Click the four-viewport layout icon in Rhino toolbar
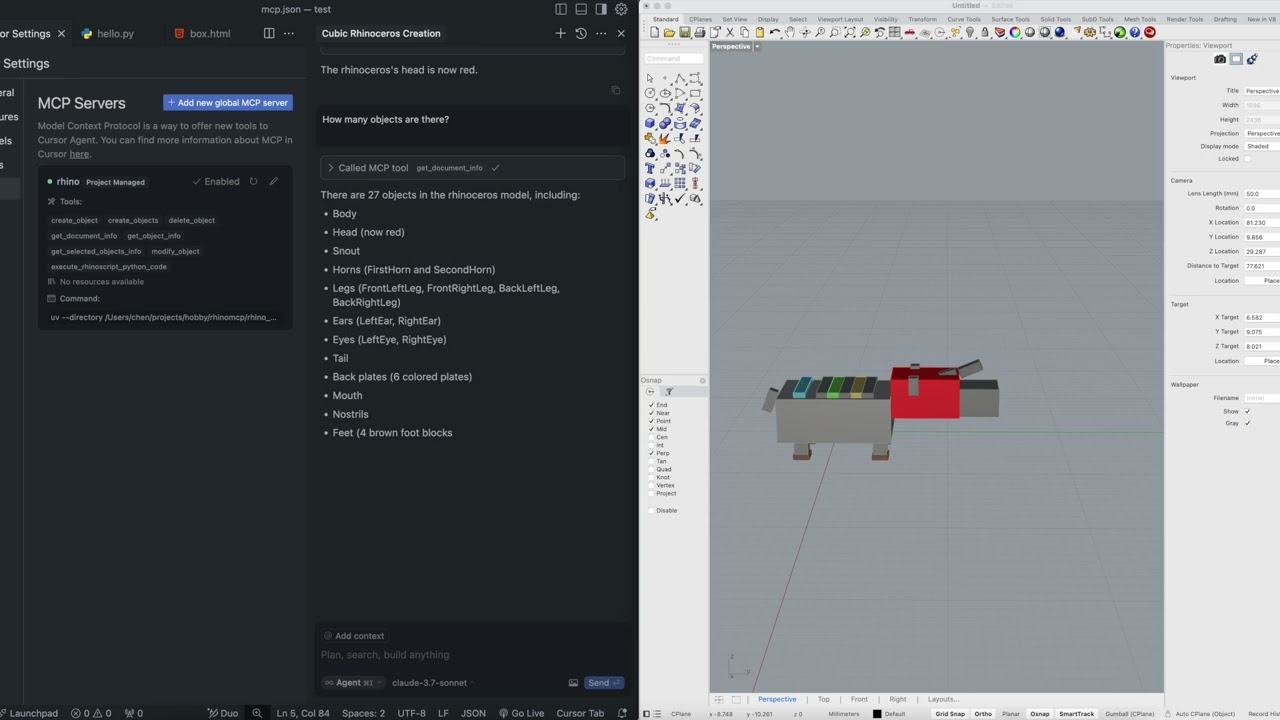Screen dimensions: 1280x720 tap(894, 33)
